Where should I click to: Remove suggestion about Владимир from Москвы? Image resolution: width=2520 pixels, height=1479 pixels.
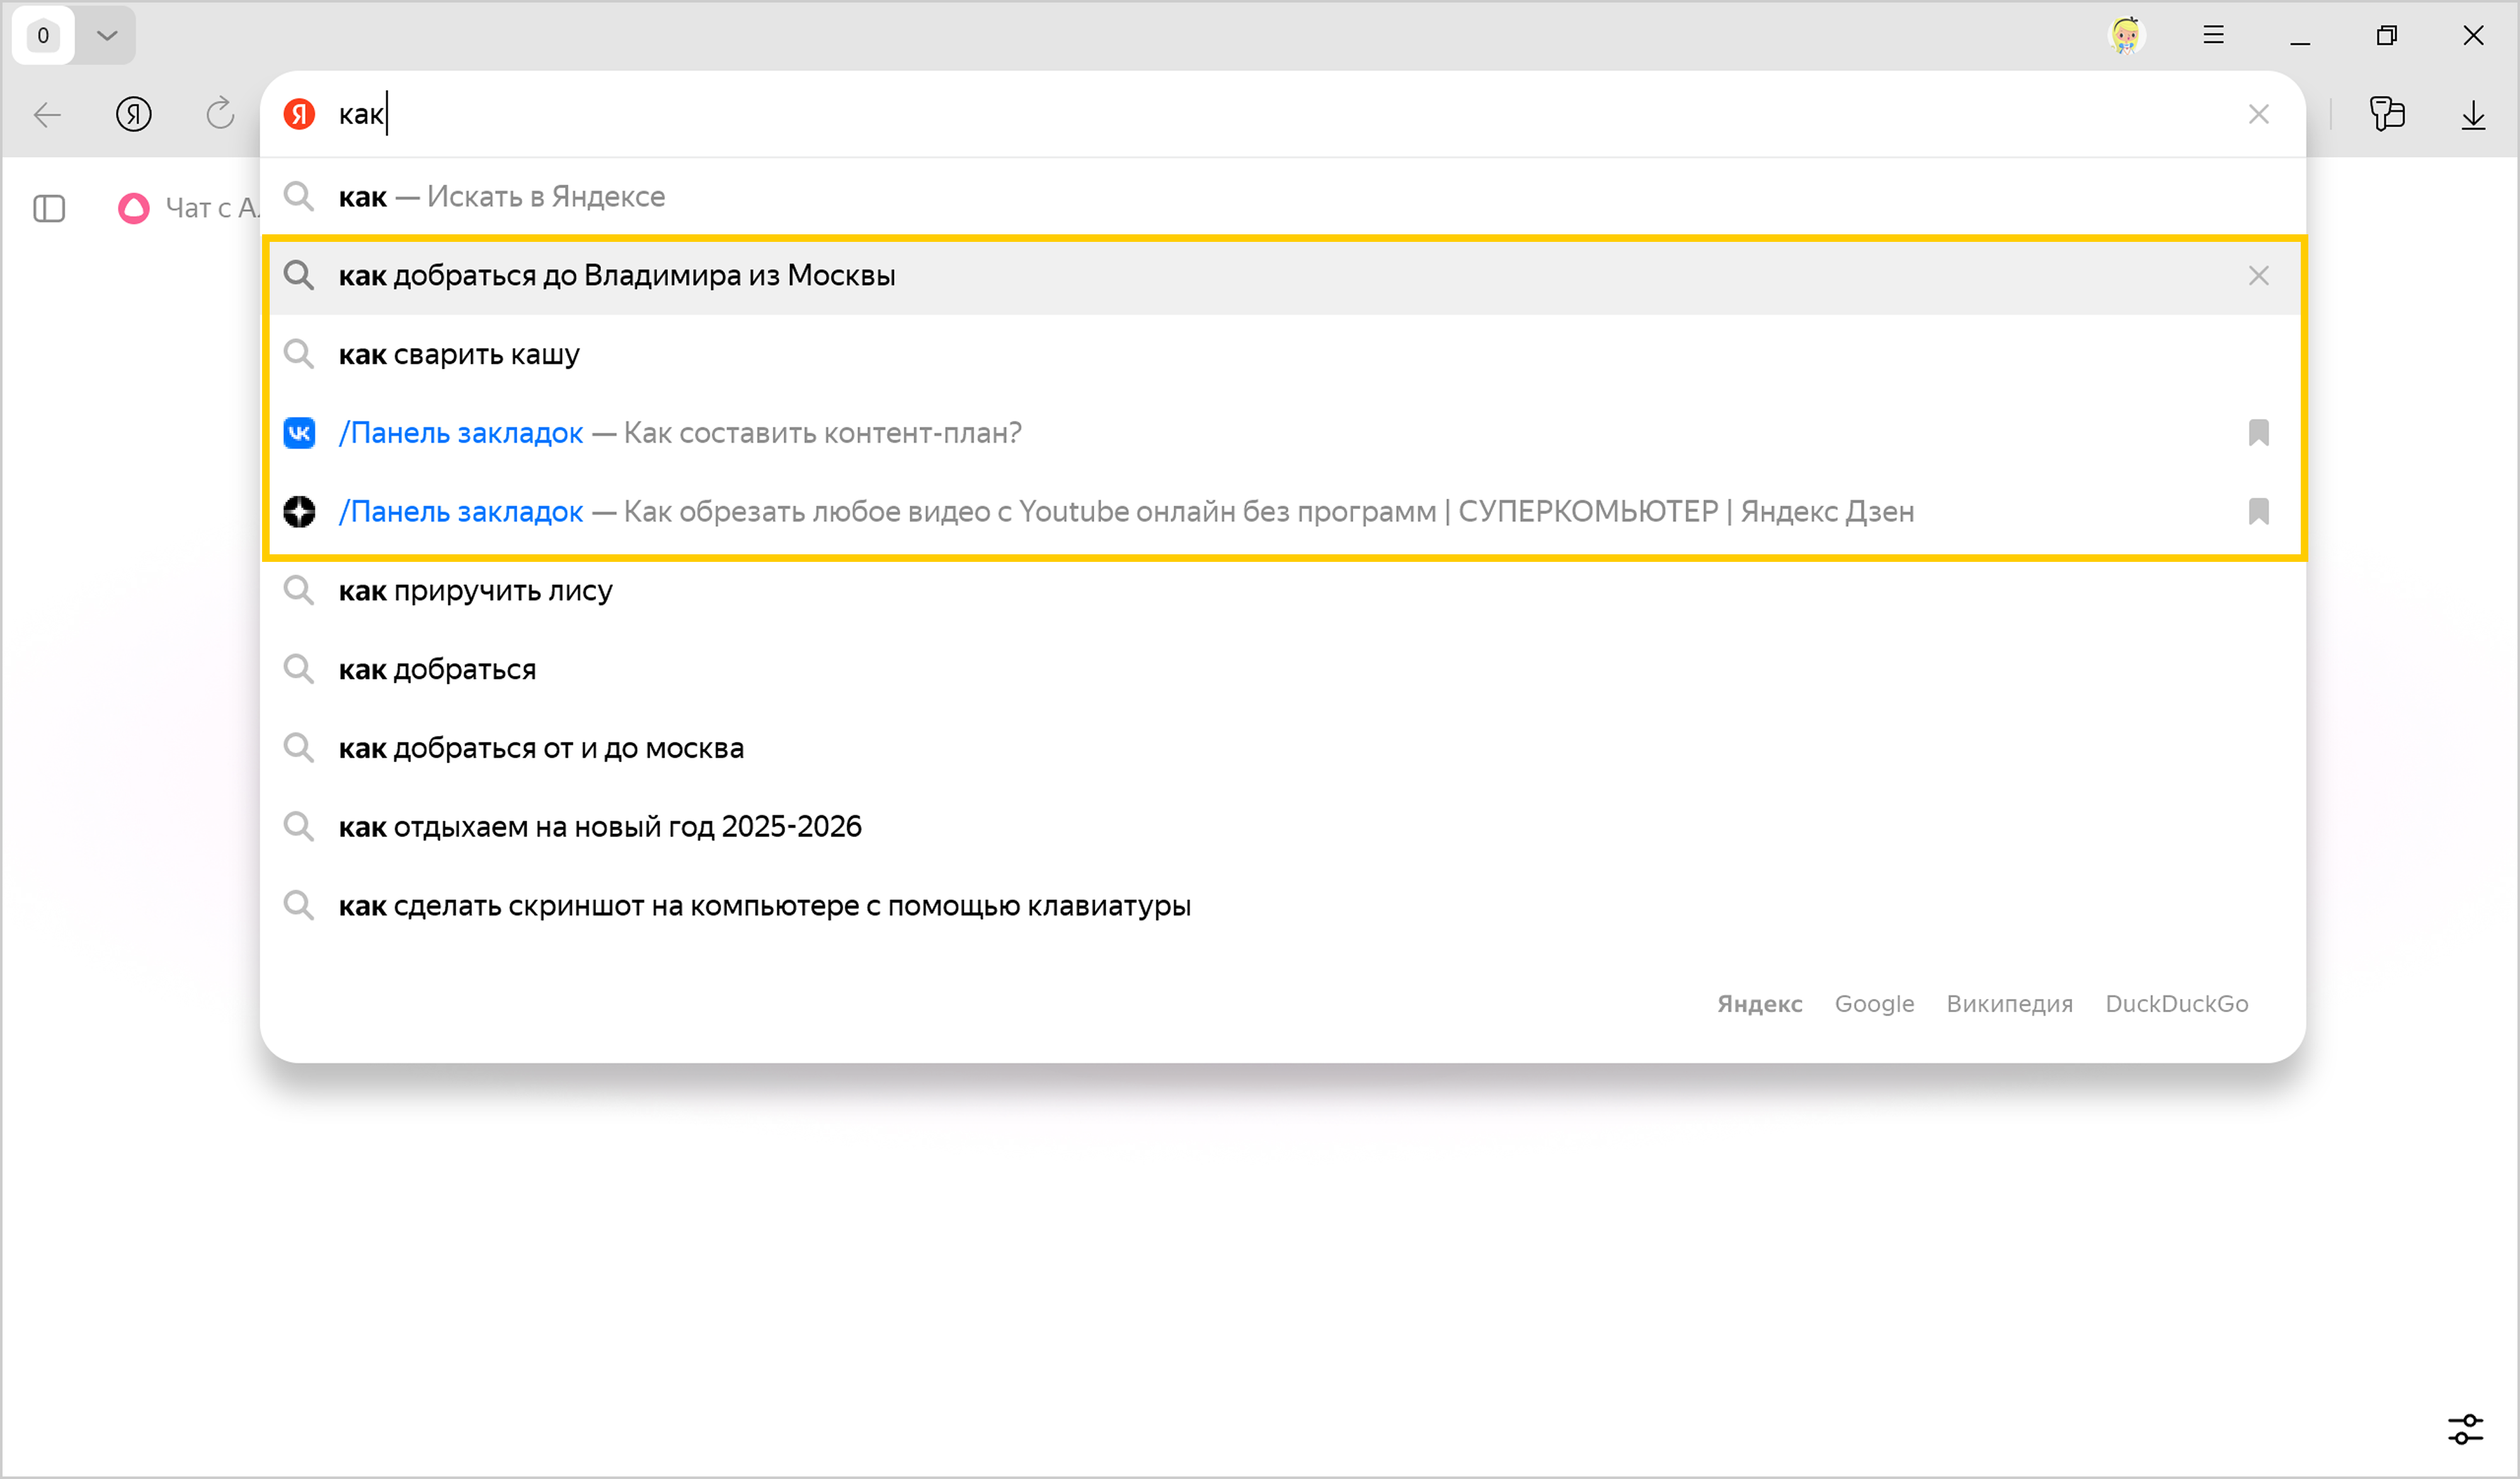tap(2258, 275)
